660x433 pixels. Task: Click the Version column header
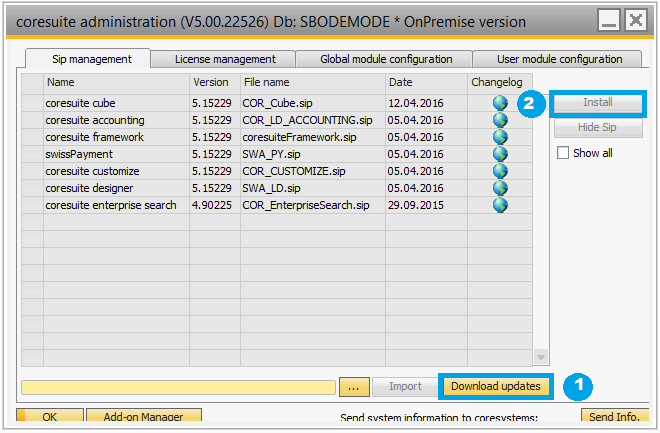[x=215, y=82]
